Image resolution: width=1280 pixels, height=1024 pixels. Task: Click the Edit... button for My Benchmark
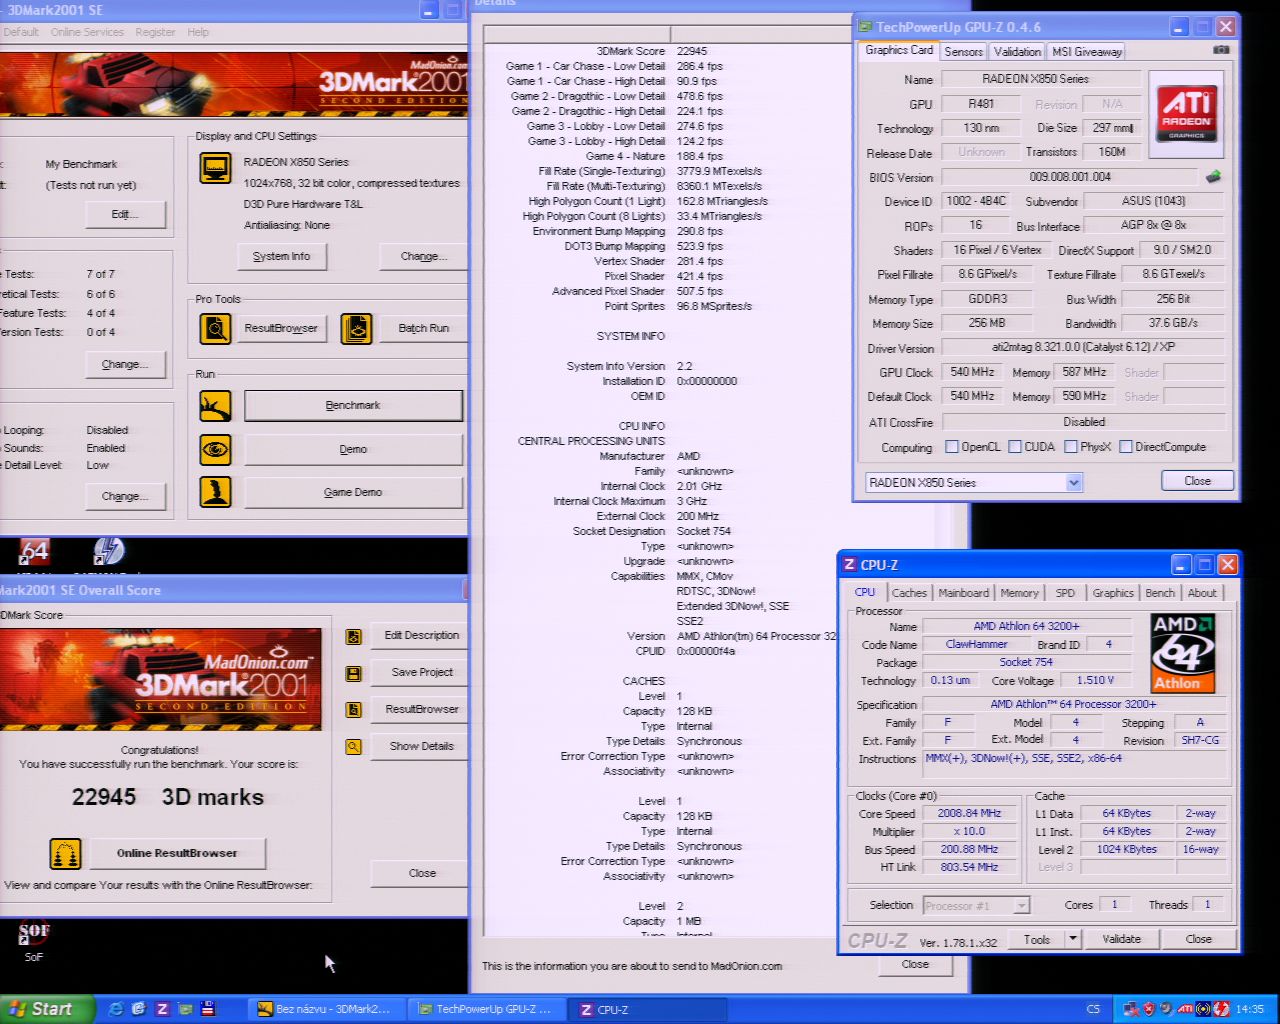coord(124,214)
